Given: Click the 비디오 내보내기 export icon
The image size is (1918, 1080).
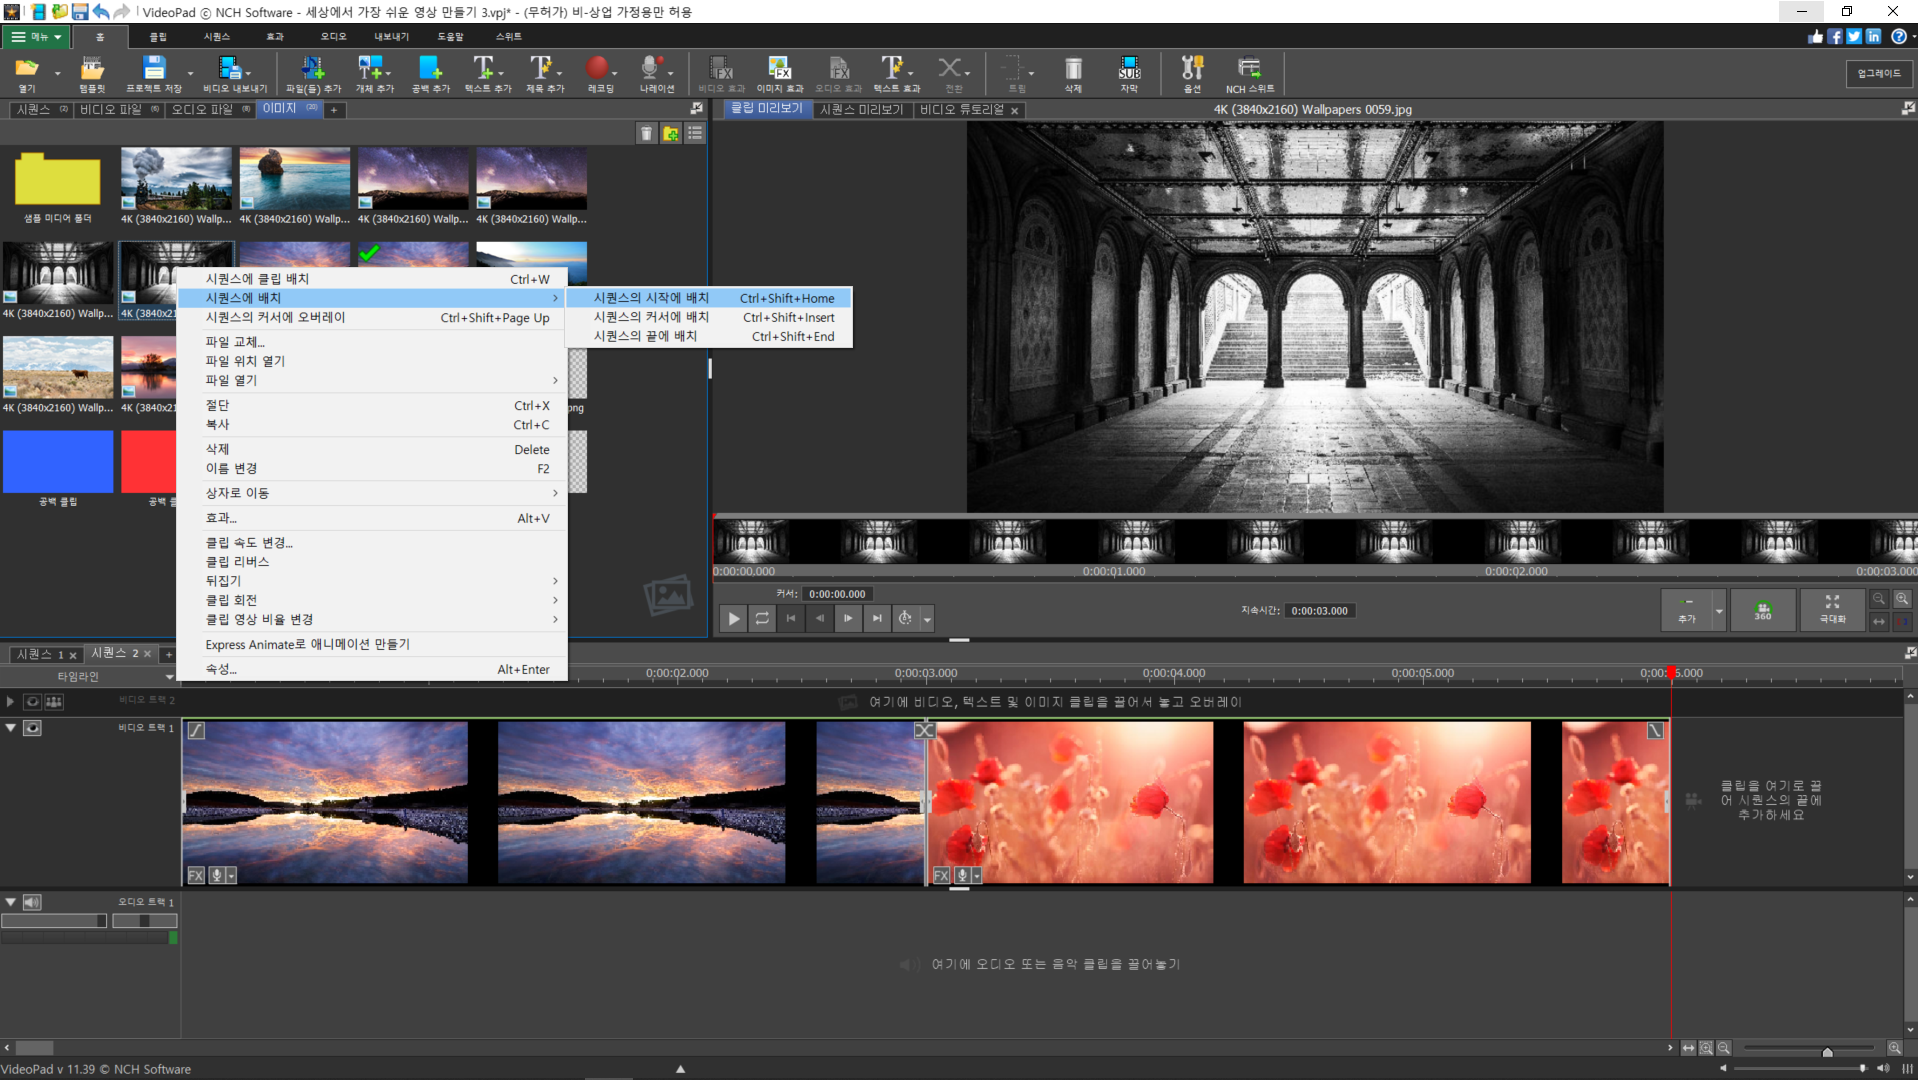Looking at the screenshot, I should click(x=229, y=68).
